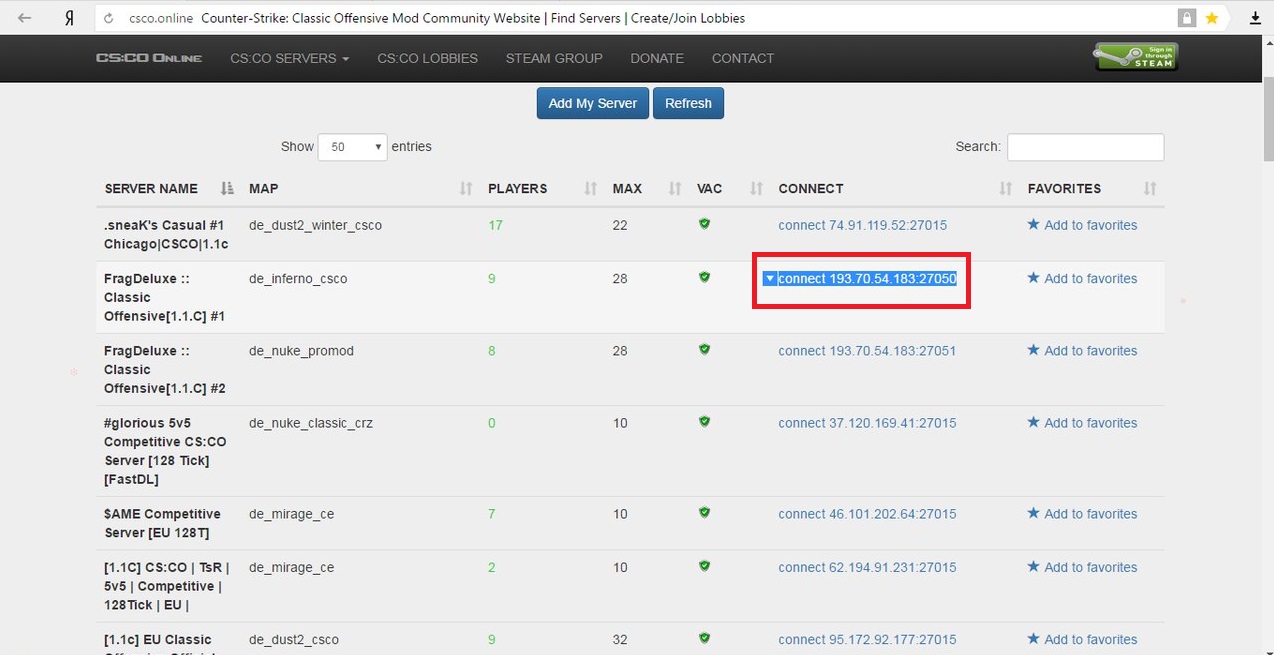Click the SERVER NAME column header

coord(151,188)
